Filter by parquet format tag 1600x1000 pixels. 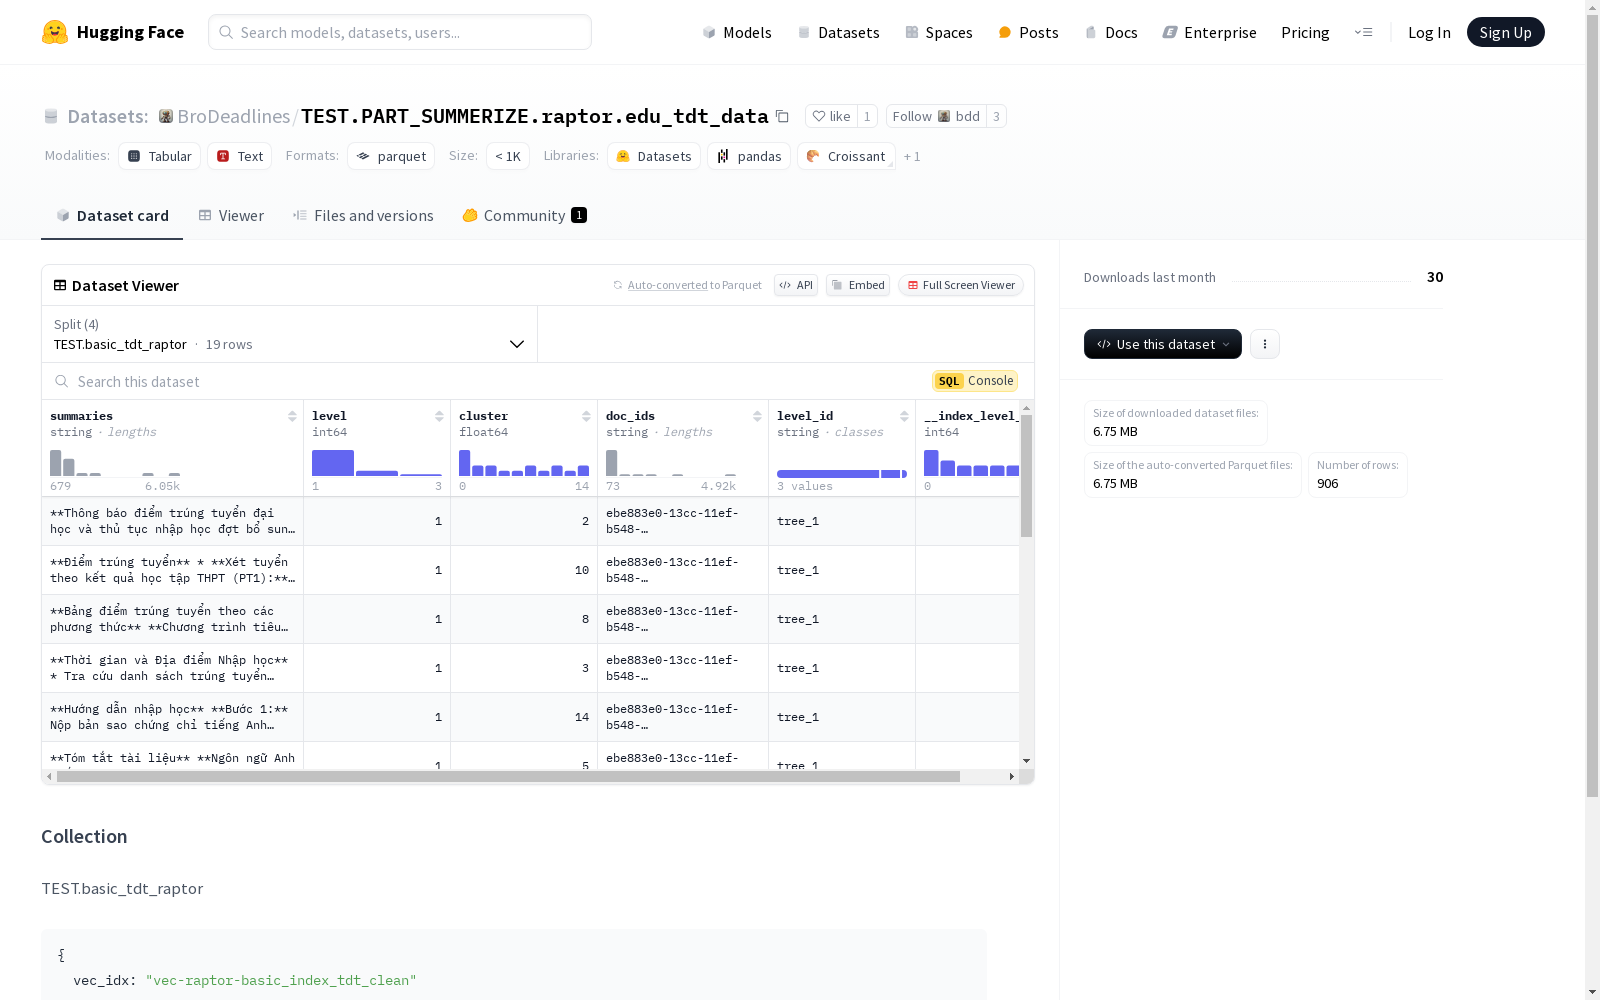click(x=391, y=156)
